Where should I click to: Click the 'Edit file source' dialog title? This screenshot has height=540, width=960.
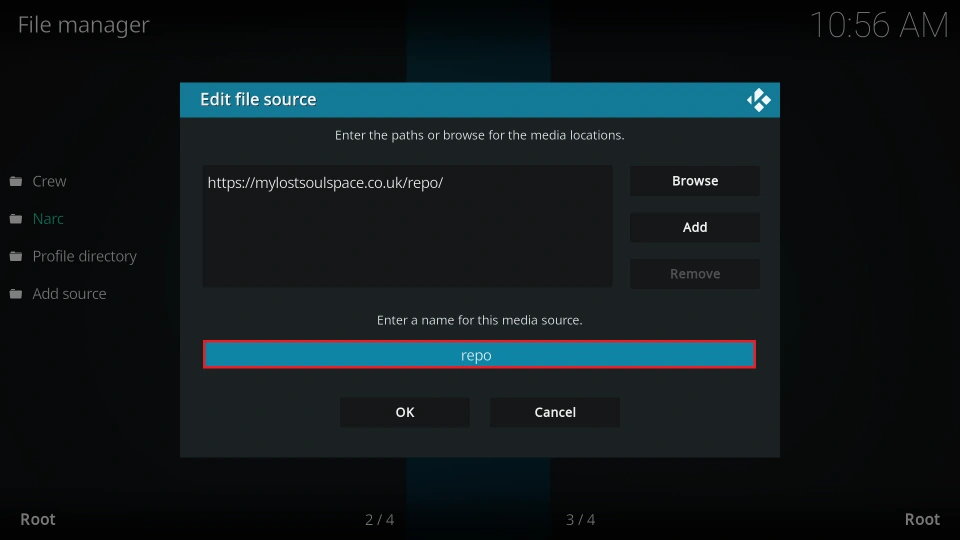coord(258,99)
